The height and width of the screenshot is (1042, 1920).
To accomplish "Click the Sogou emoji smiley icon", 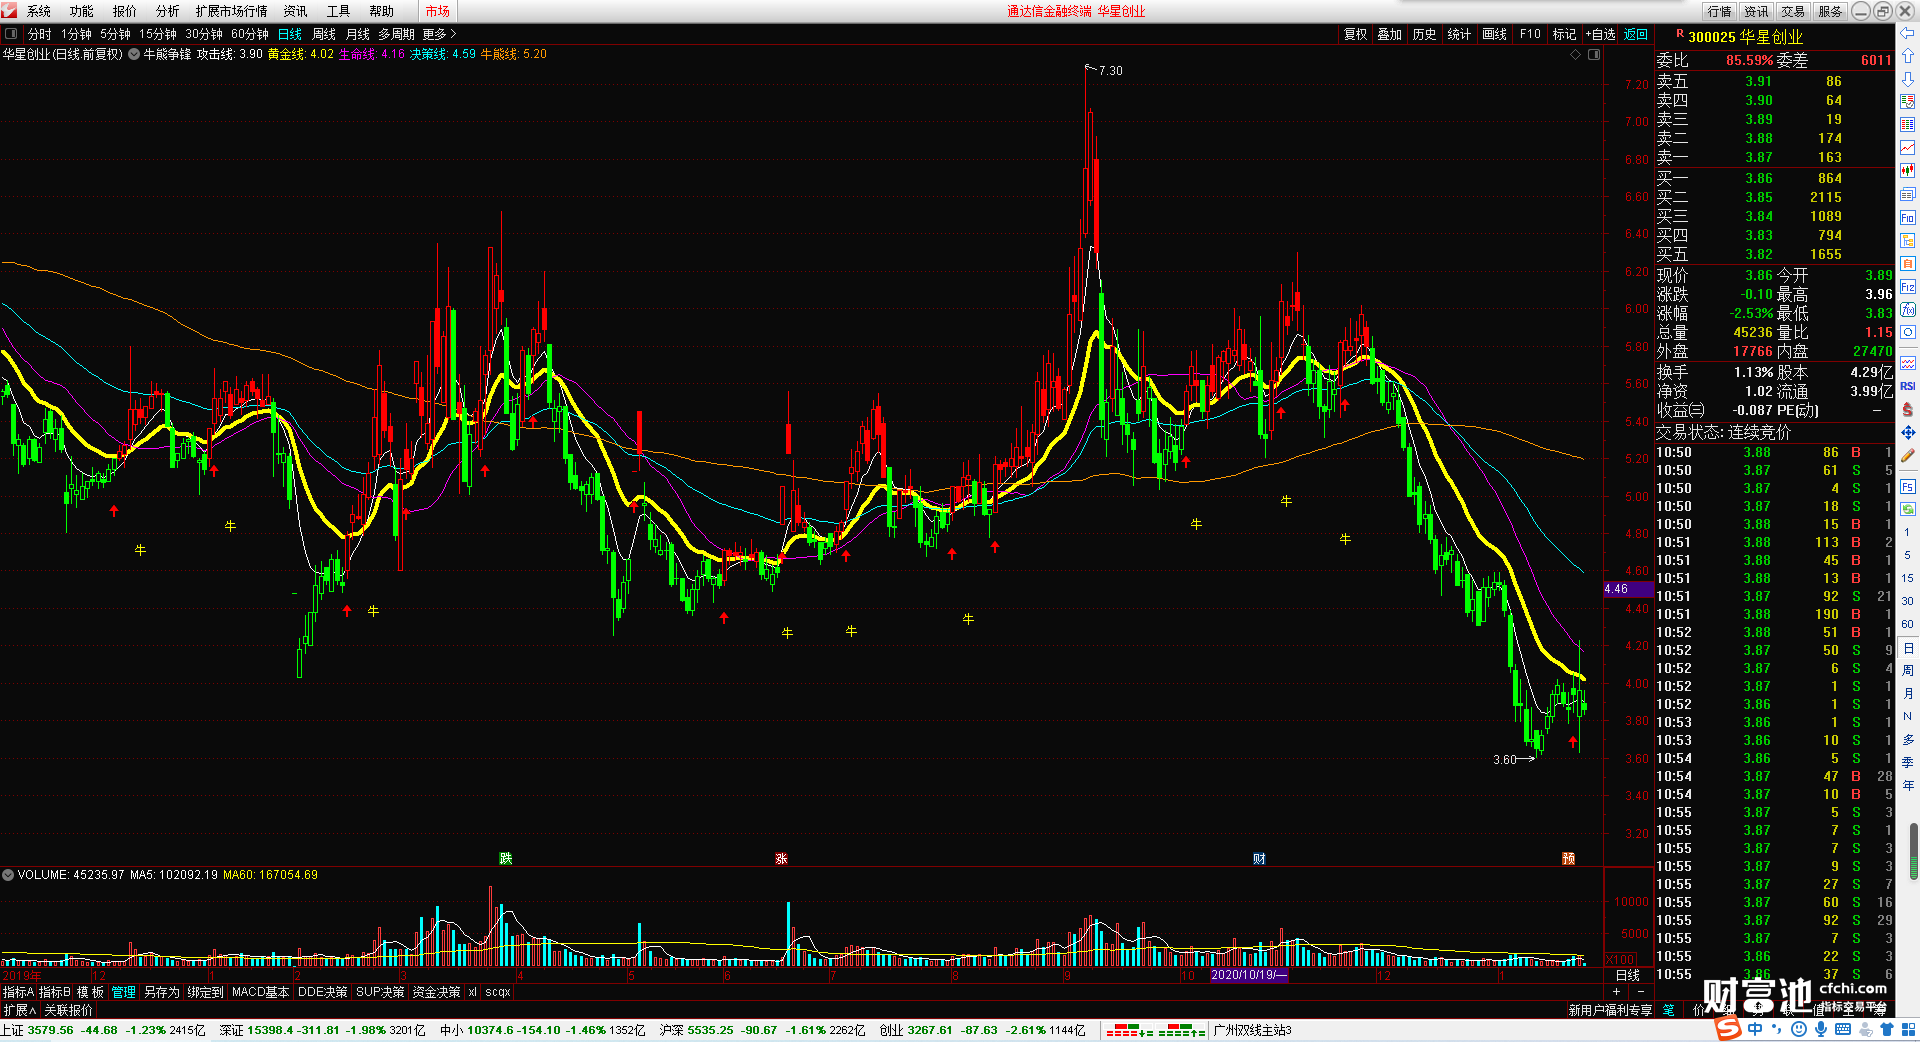I will click(x=1799, y=1029).
